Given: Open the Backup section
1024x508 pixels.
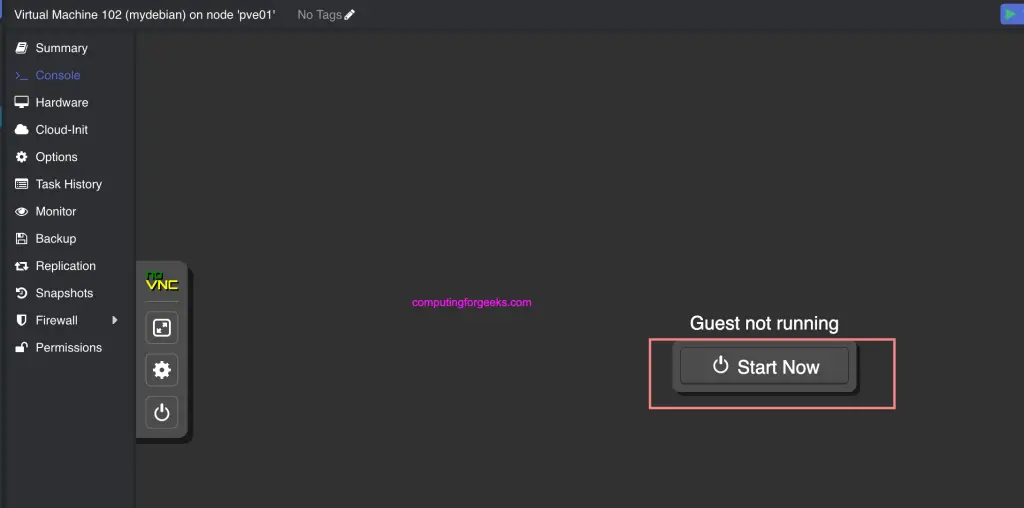Looking at the screenshot, I should pos(56,239).
